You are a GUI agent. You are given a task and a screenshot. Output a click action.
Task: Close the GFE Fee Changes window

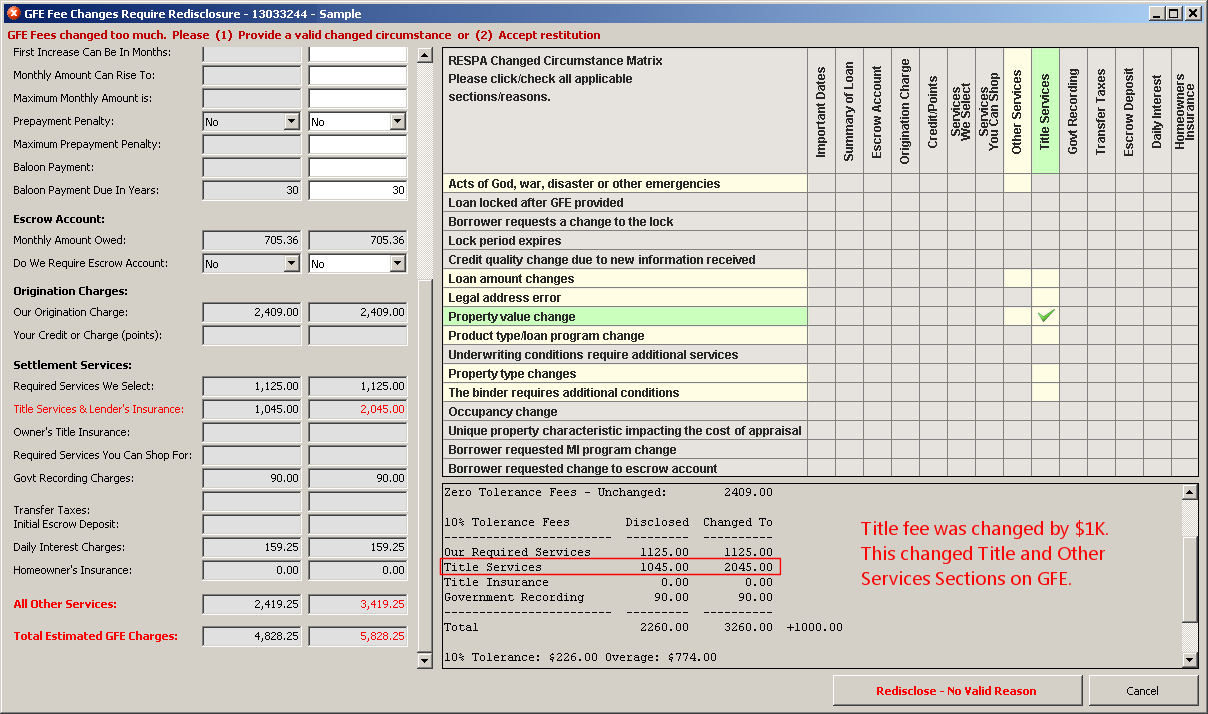pyautogui.click(x=1193, y=14)
